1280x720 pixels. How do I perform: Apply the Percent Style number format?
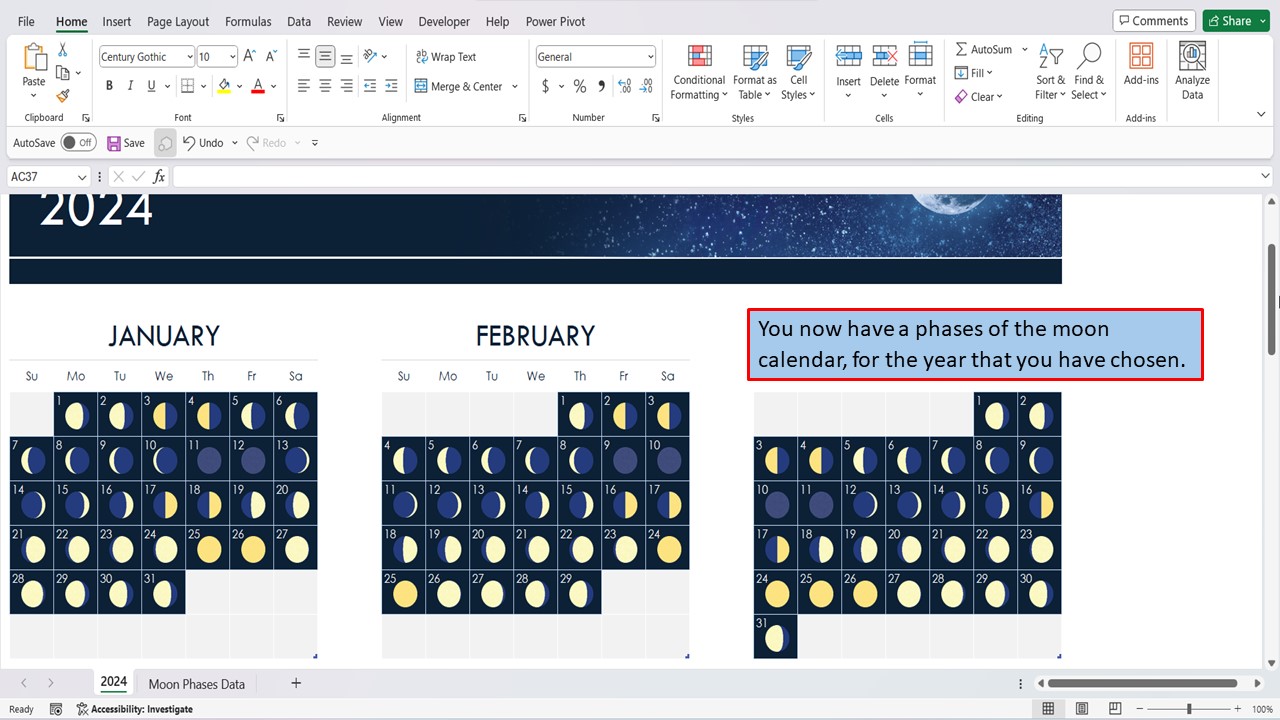[579, 86]
